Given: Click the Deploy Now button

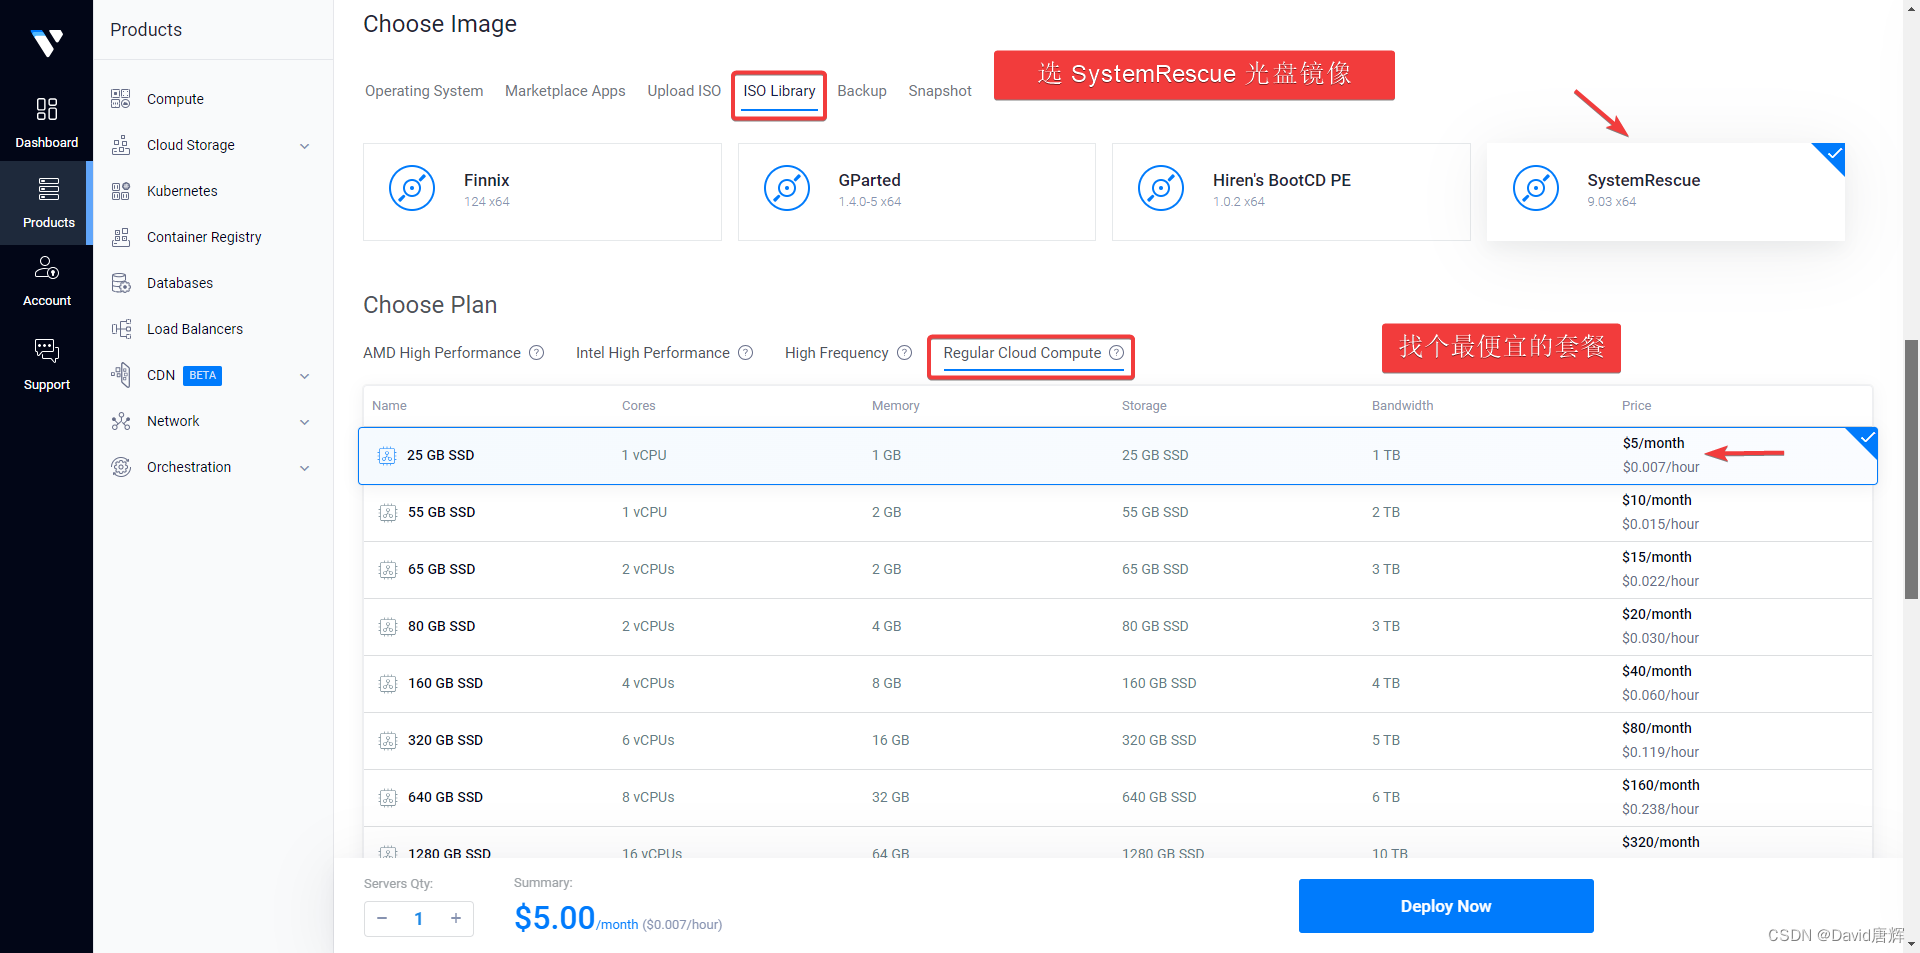Looking at the screenshot, I should (1446, 906).
